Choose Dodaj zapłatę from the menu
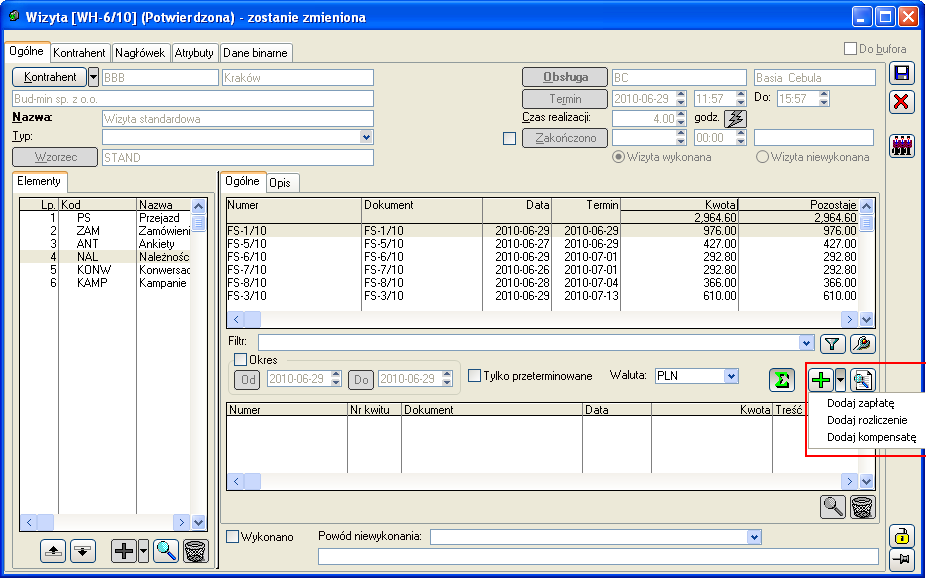926x578 pixels. coord(860,404)
